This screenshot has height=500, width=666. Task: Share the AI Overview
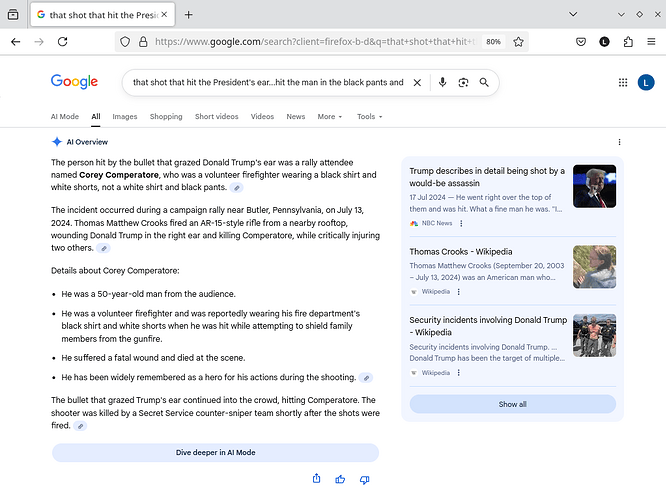[316, 479]
